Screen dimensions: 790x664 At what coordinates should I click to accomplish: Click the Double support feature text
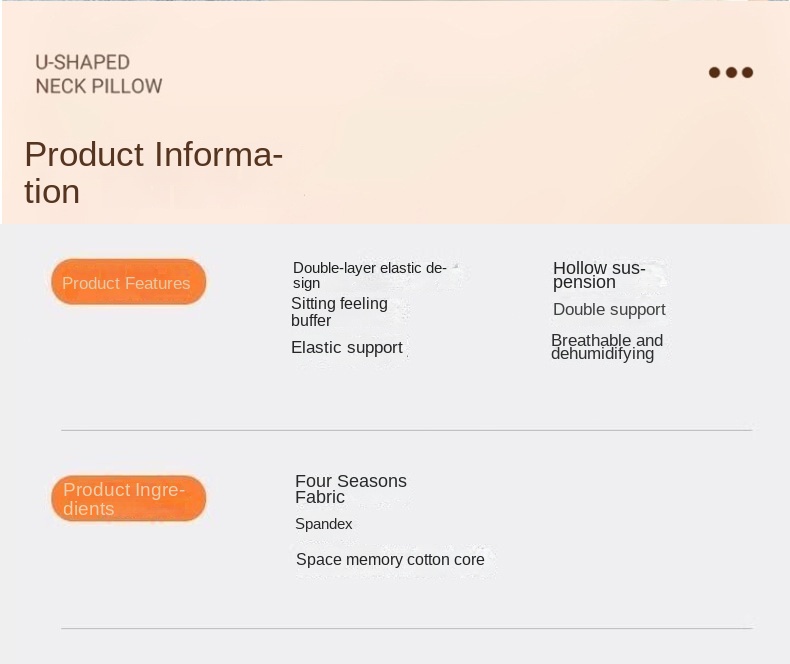[x=609, y=310]
